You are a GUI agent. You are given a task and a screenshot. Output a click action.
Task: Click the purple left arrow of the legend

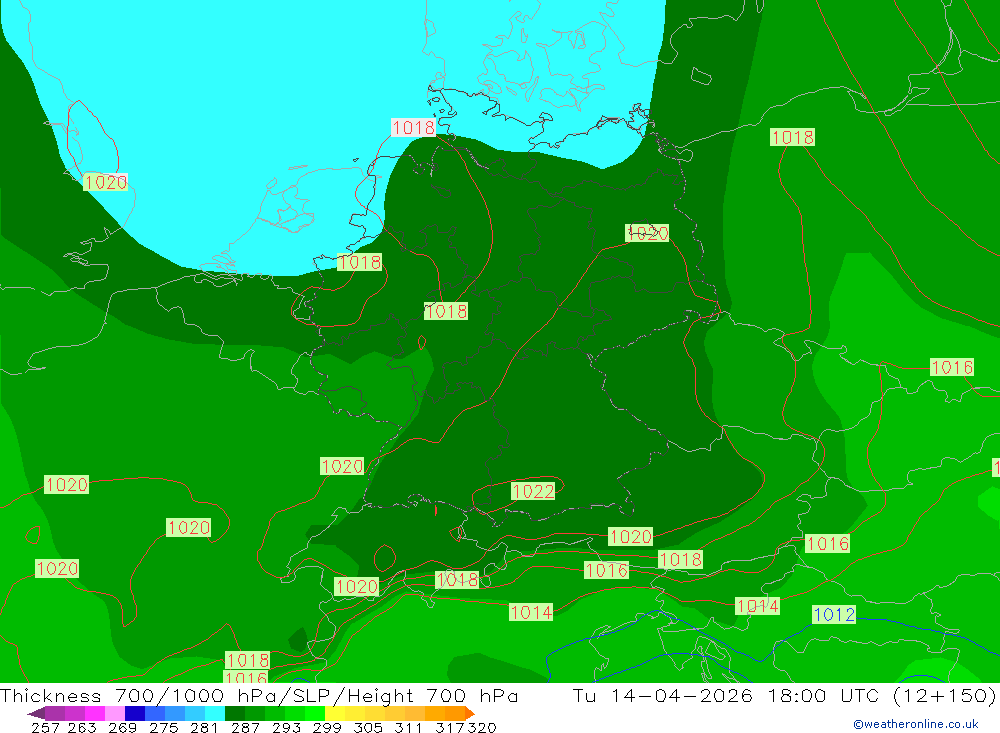coord(36,713)
